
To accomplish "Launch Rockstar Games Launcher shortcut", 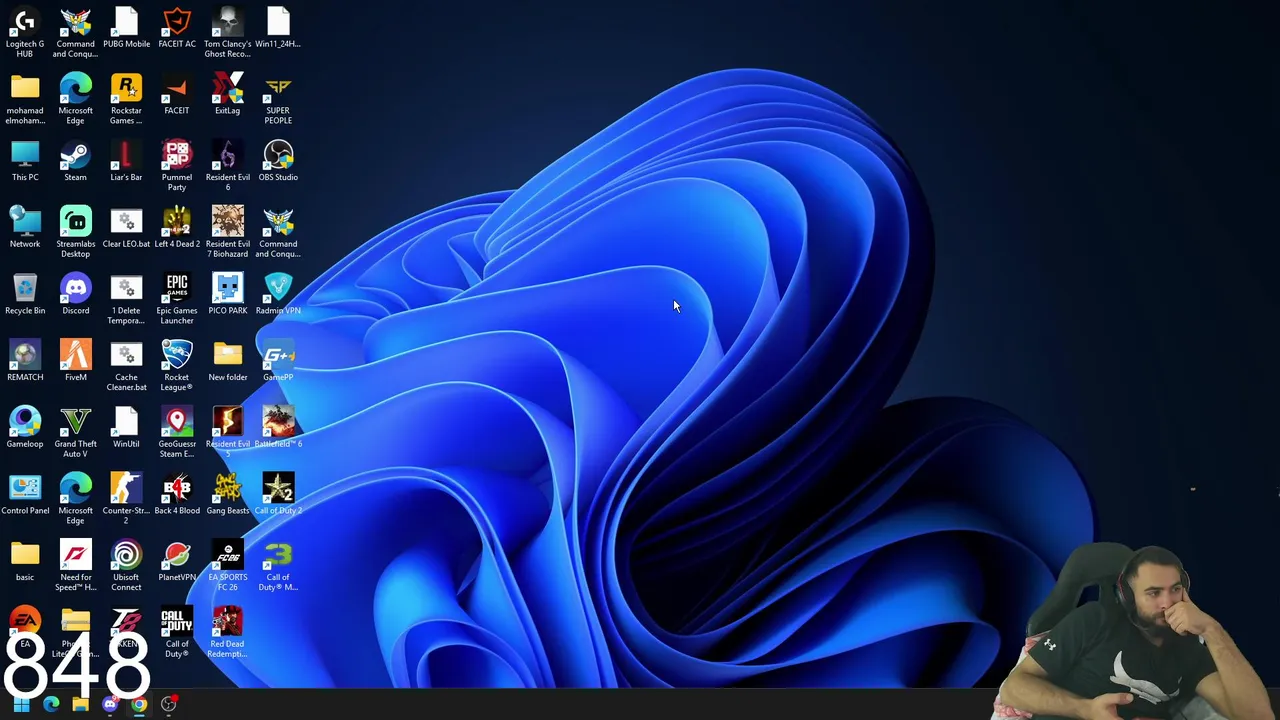I will tap(126, 98).
